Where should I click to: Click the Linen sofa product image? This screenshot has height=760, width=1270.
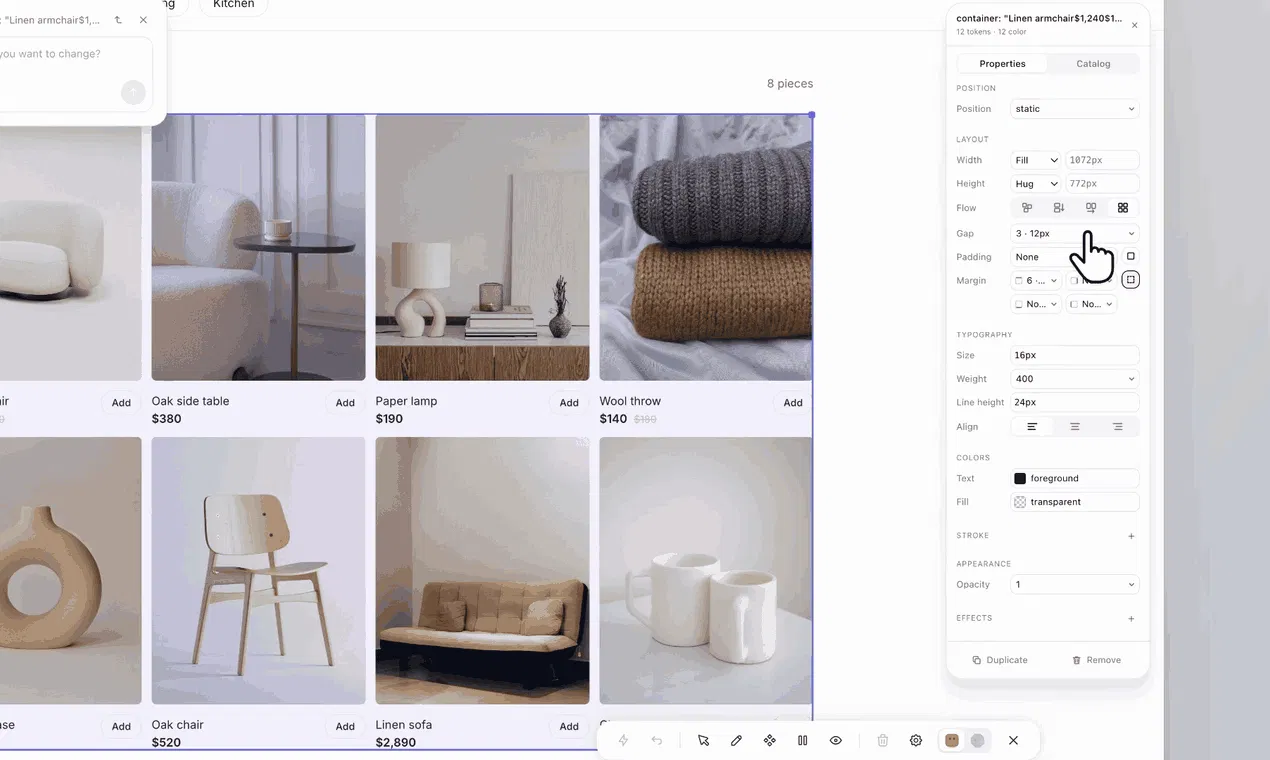coord(482,571)
